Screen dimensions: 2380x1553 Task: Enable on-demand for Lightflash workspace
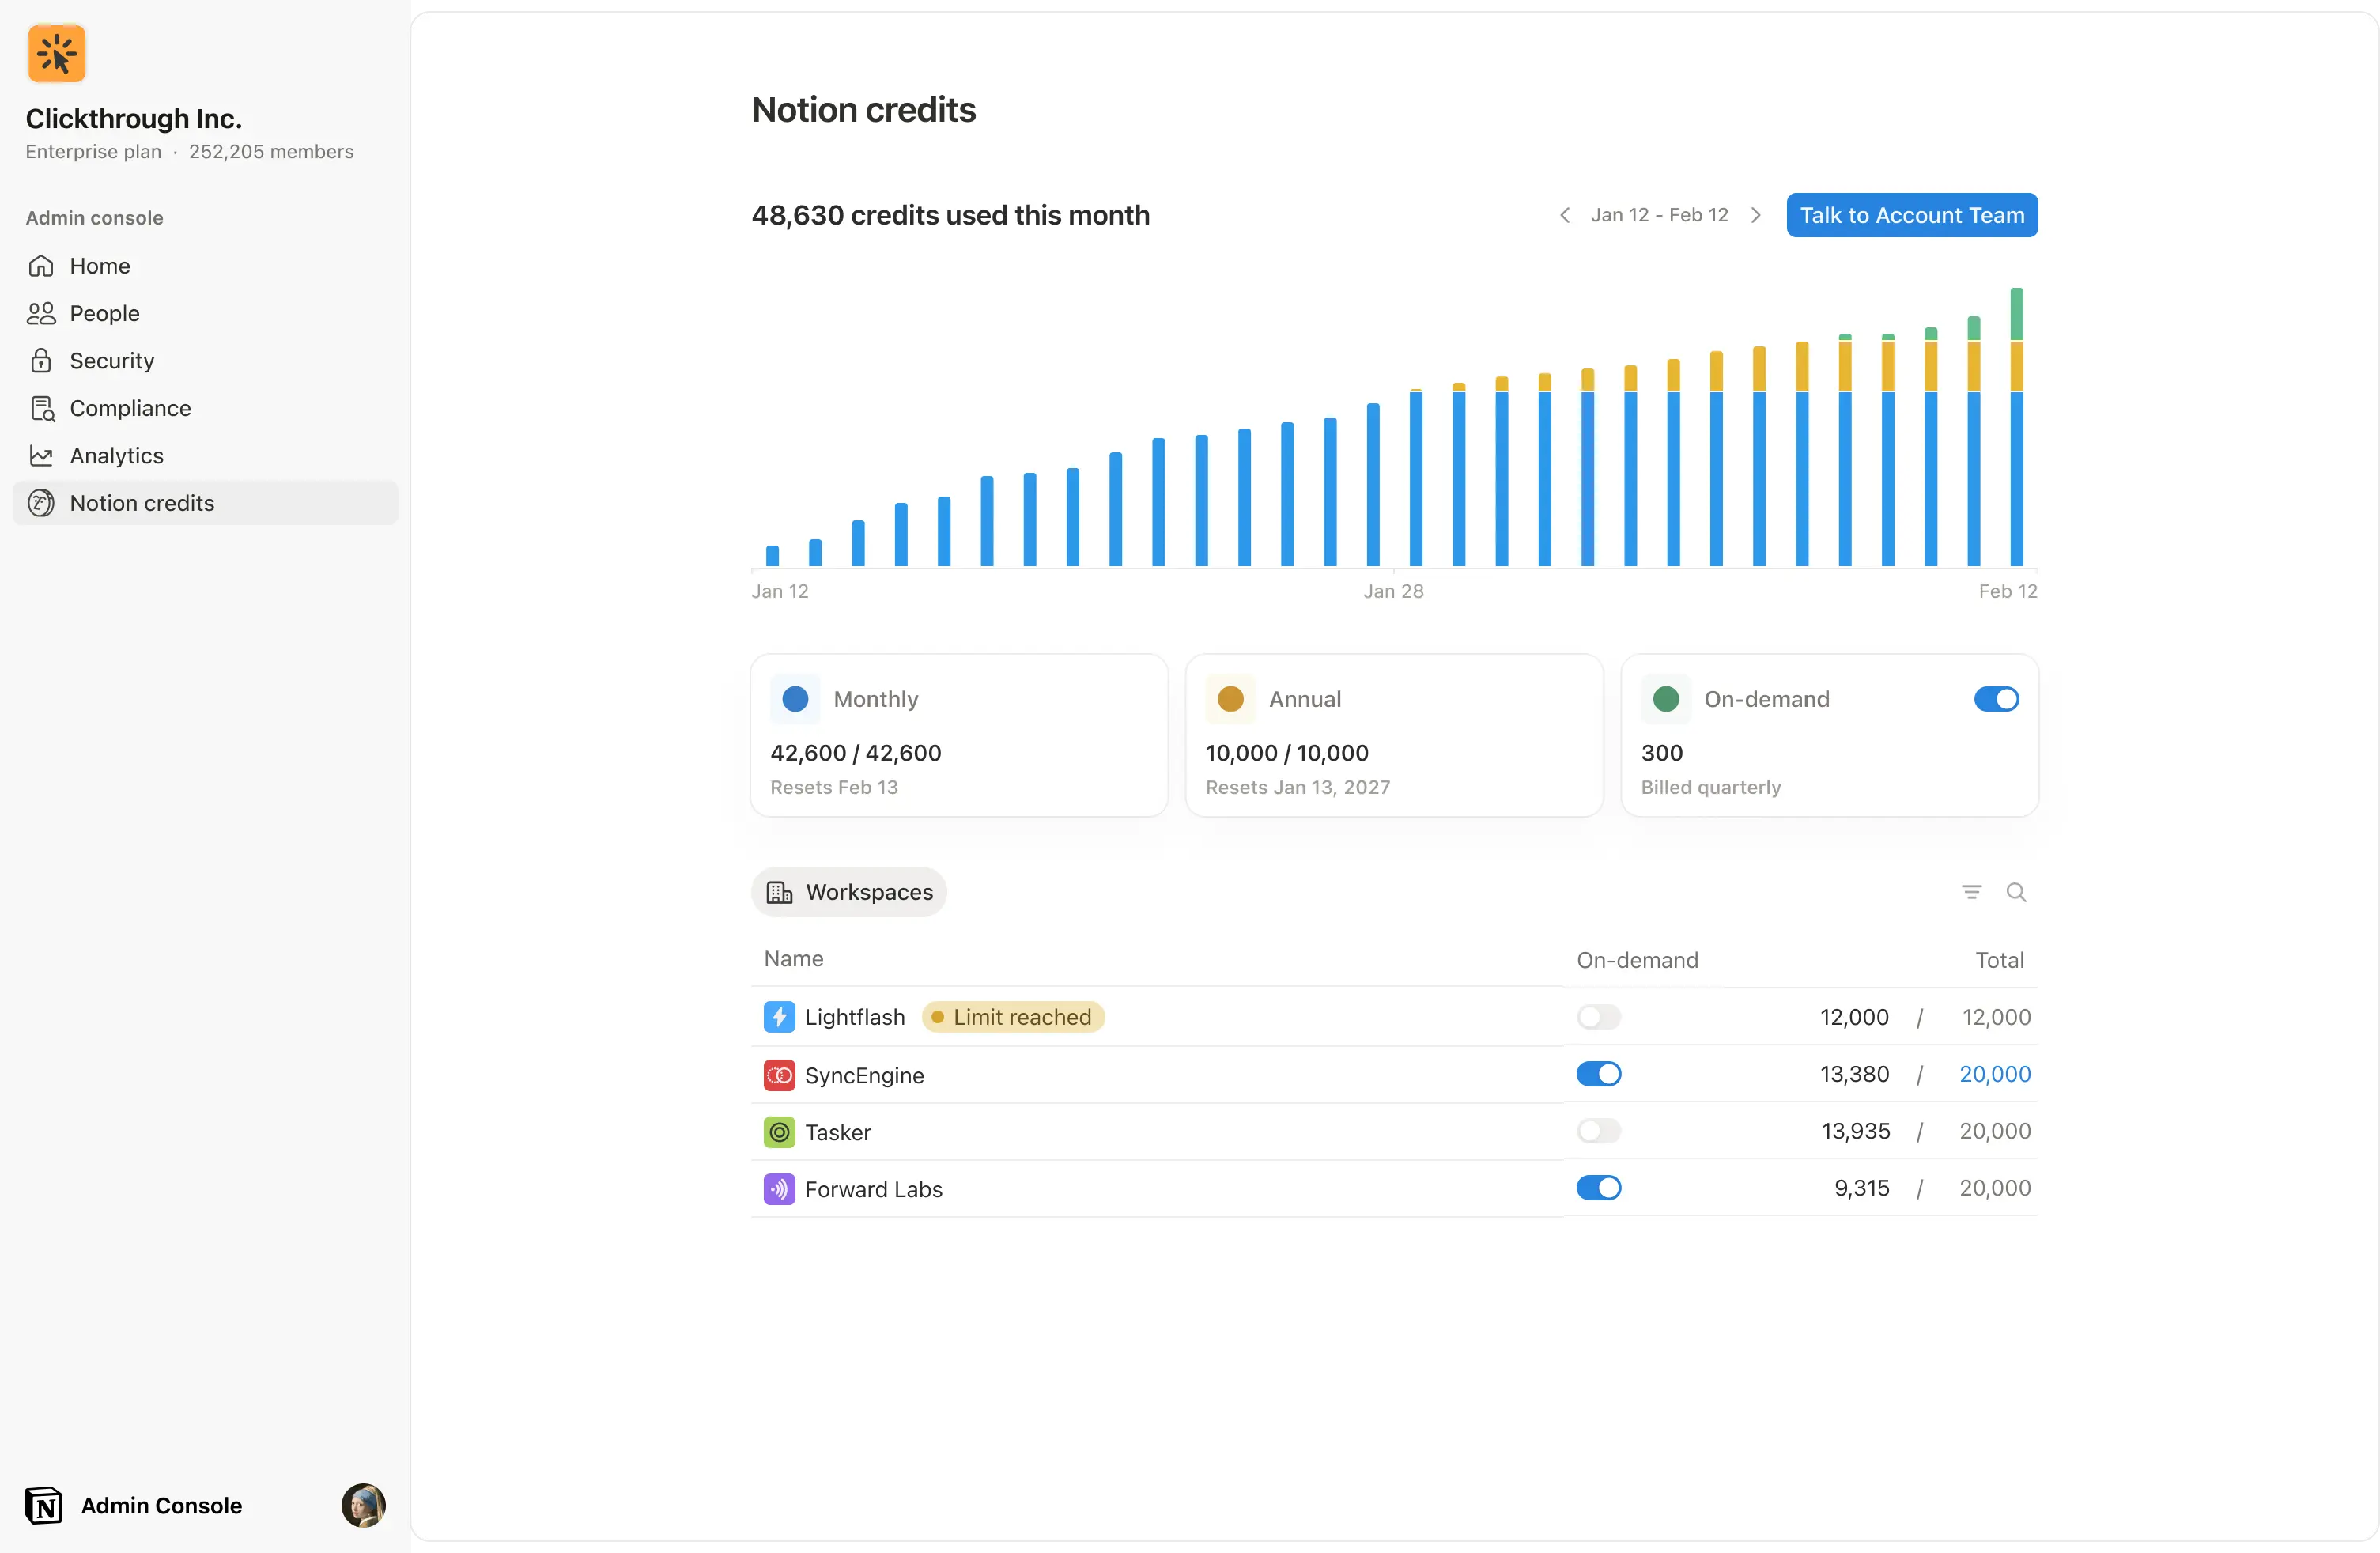click(1598, 1017)
